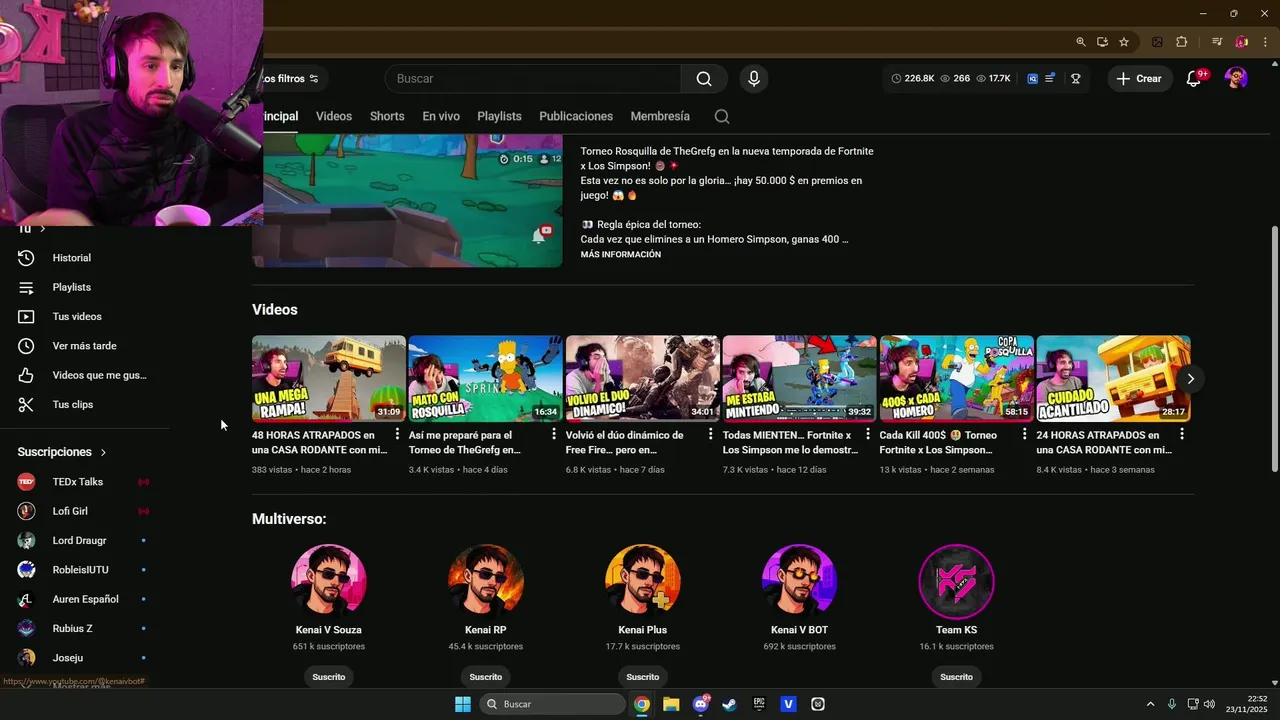Open options menu for Todas MIENTEN video
Image resolution: width=1280 pixels, height=720 pixels.
(x=868, y=434)
